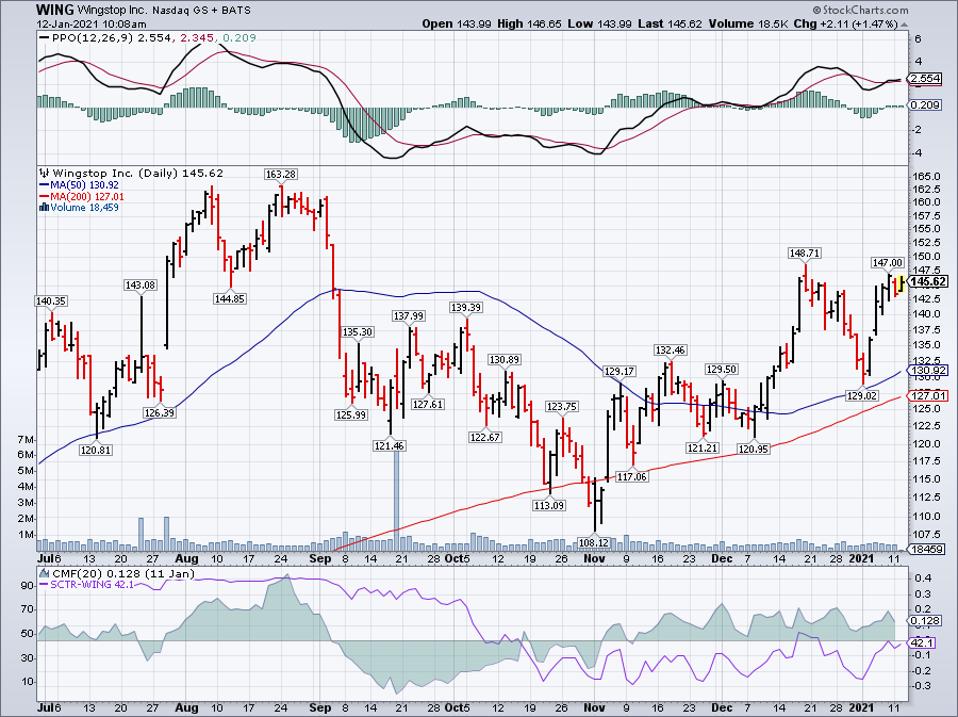Click the 130.89 high label
The width and height of the screenshot is (958, 717).
505,360
